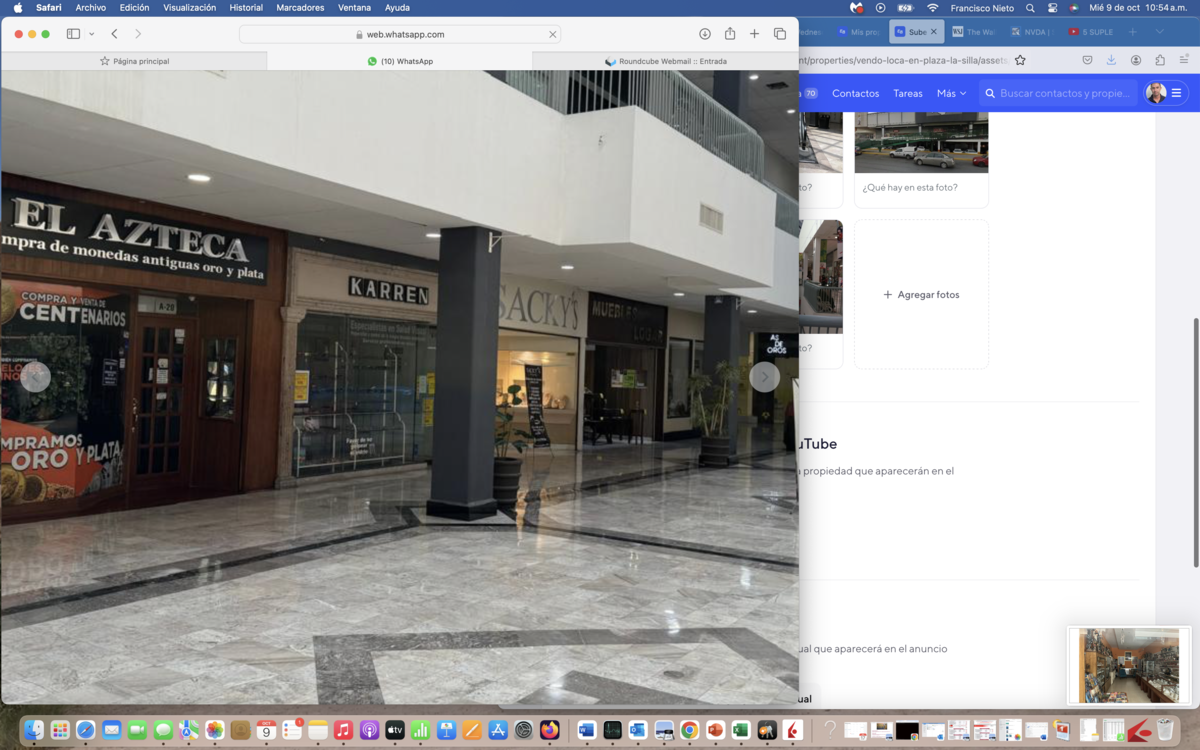Click the Wi-Fi status icon

pos(933,7)
